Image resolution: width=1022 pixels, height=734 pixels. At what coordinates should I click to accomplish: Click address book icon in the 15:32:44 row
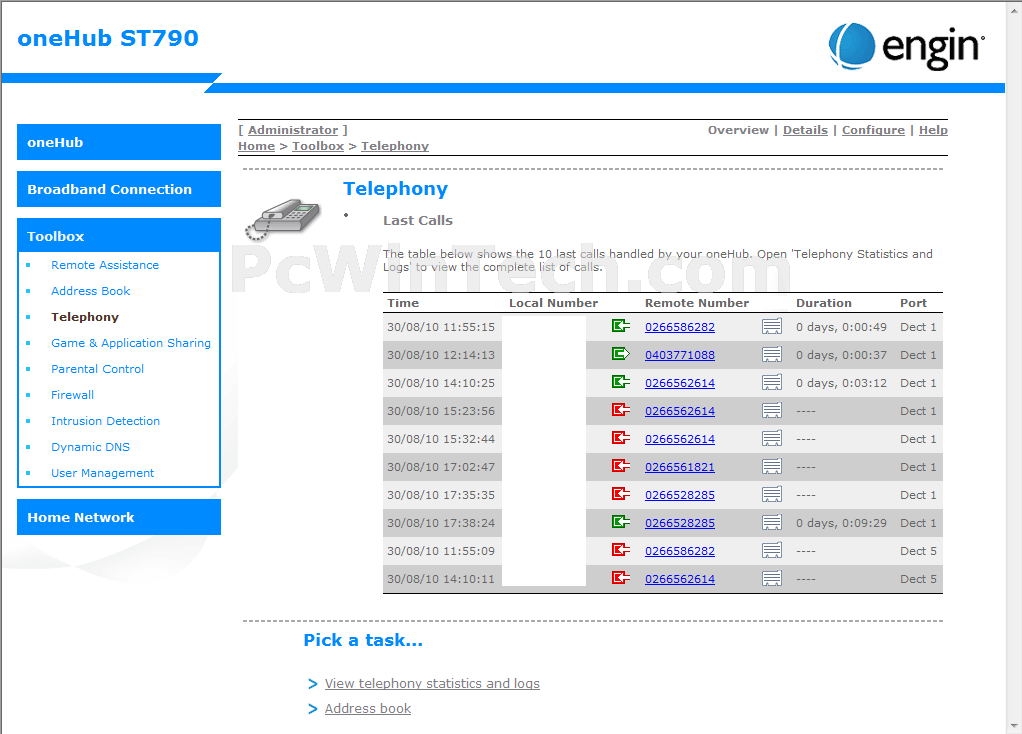click(772, 439)
